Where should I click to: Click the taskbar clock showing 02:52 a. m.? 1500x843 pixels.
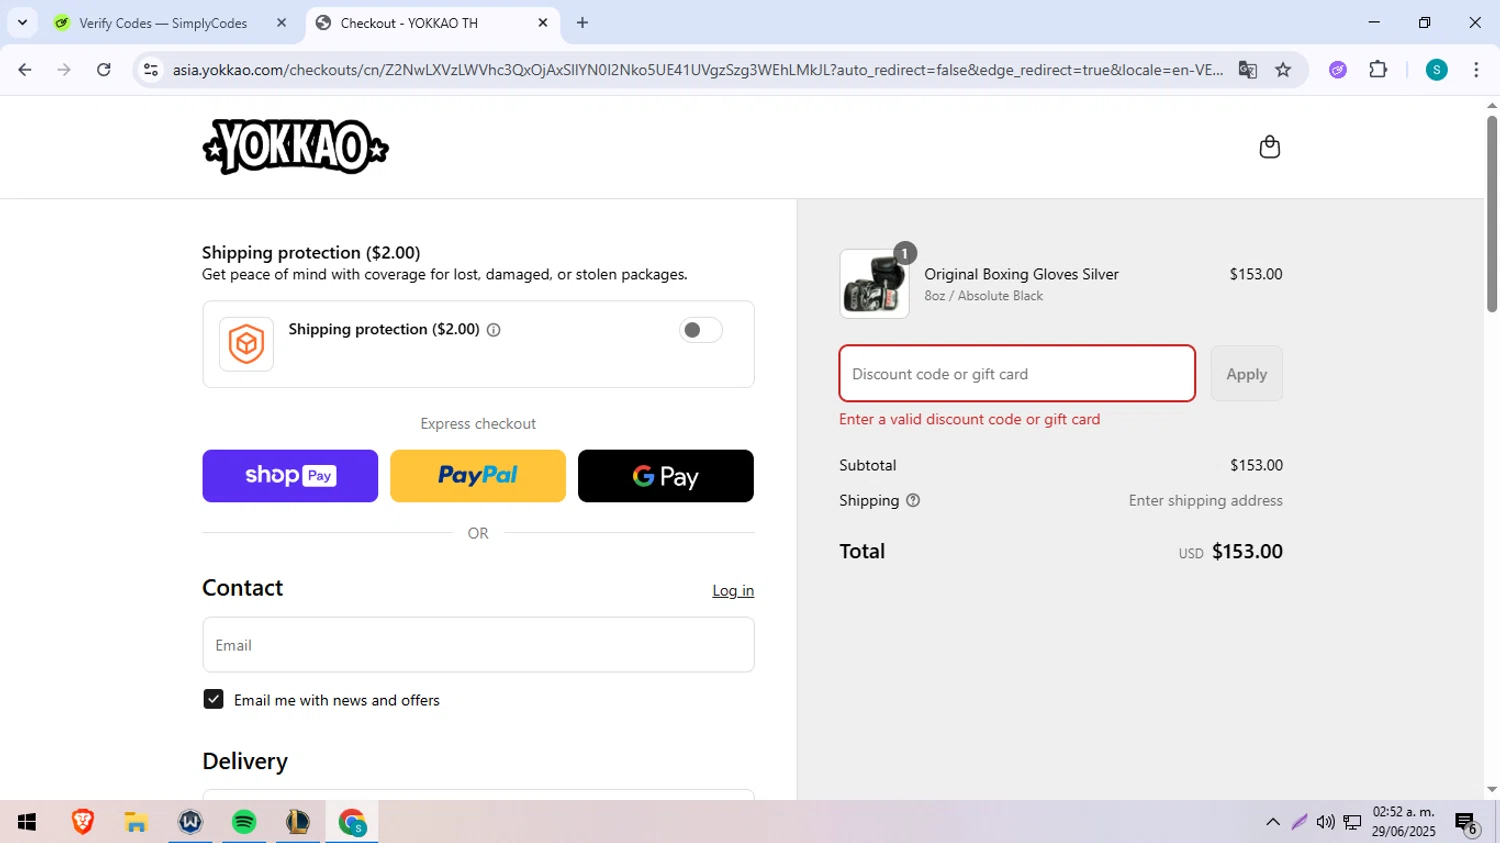[1403, 822]
